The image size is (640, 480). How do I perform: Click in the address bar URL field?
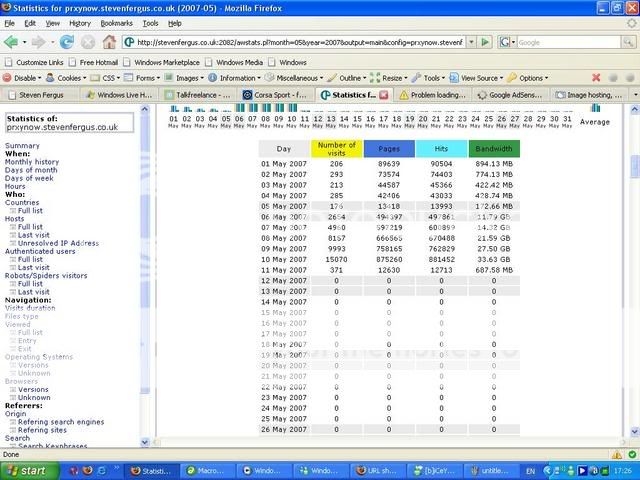[x=300, y=42]
